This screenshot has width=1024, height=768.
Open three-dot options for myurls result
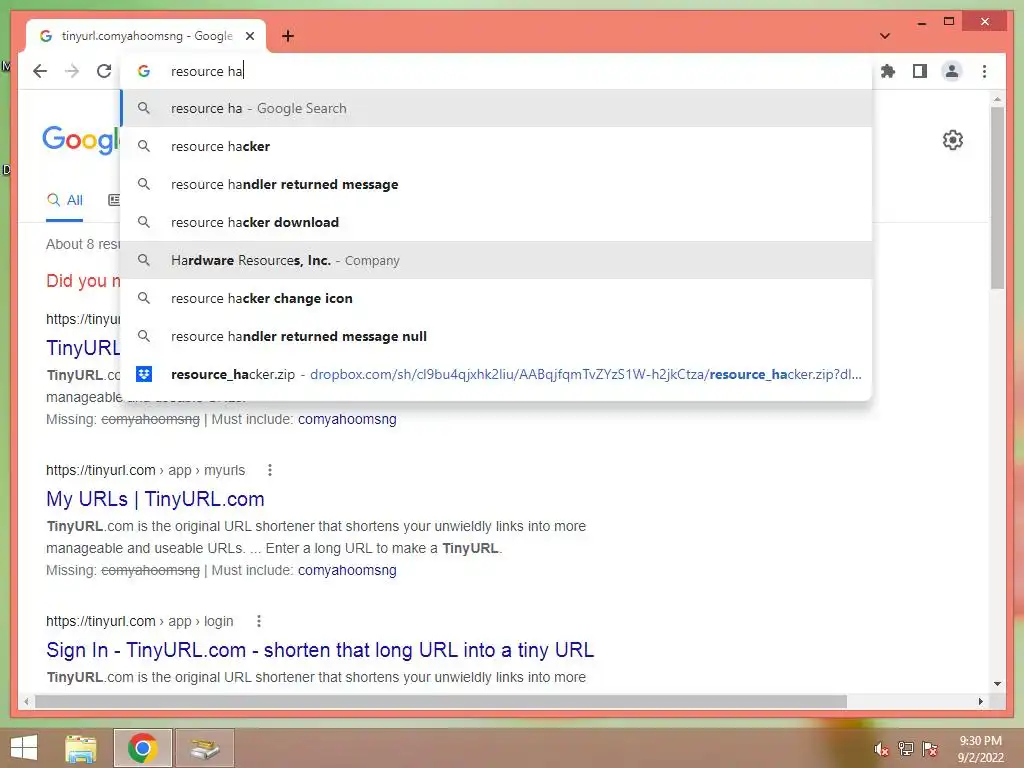[270, 470]
